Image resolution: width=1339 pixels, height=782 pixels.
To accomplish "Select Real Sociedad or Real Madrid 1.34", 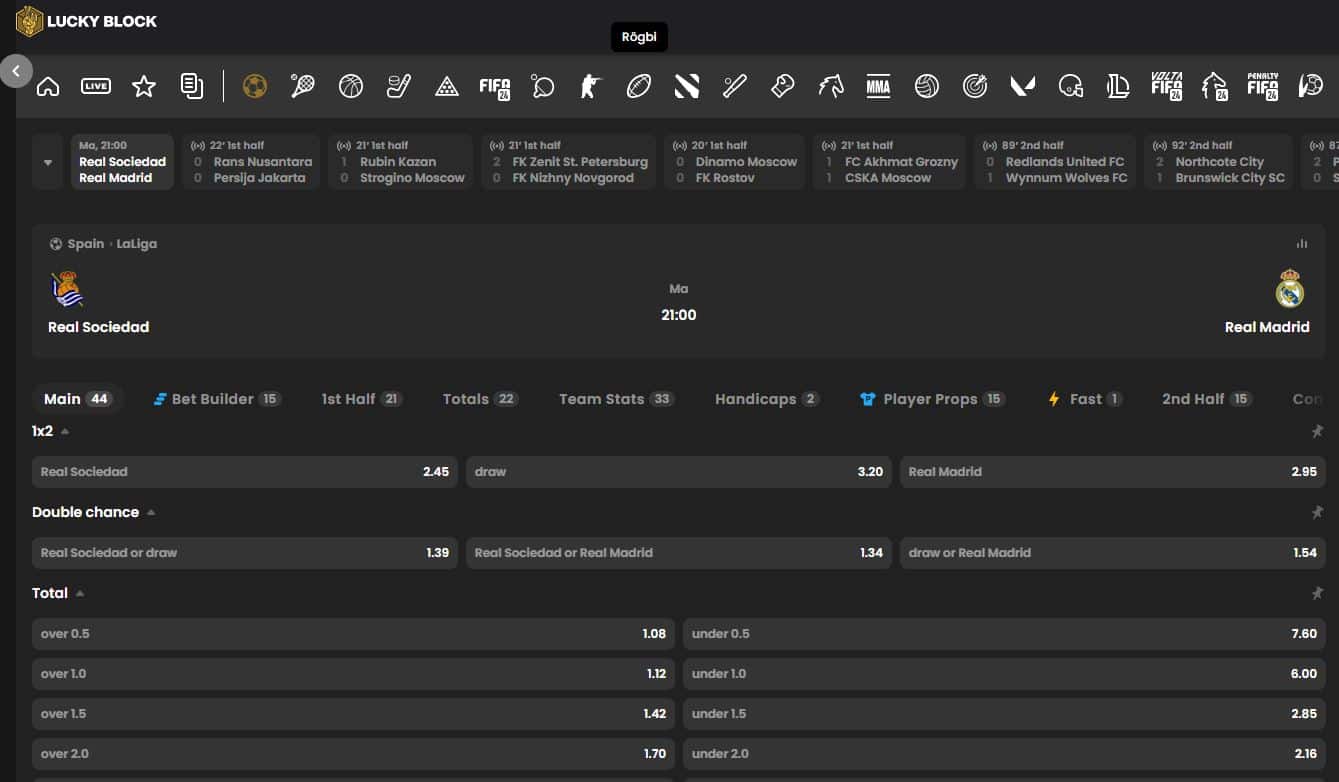I will pos(679,552).
